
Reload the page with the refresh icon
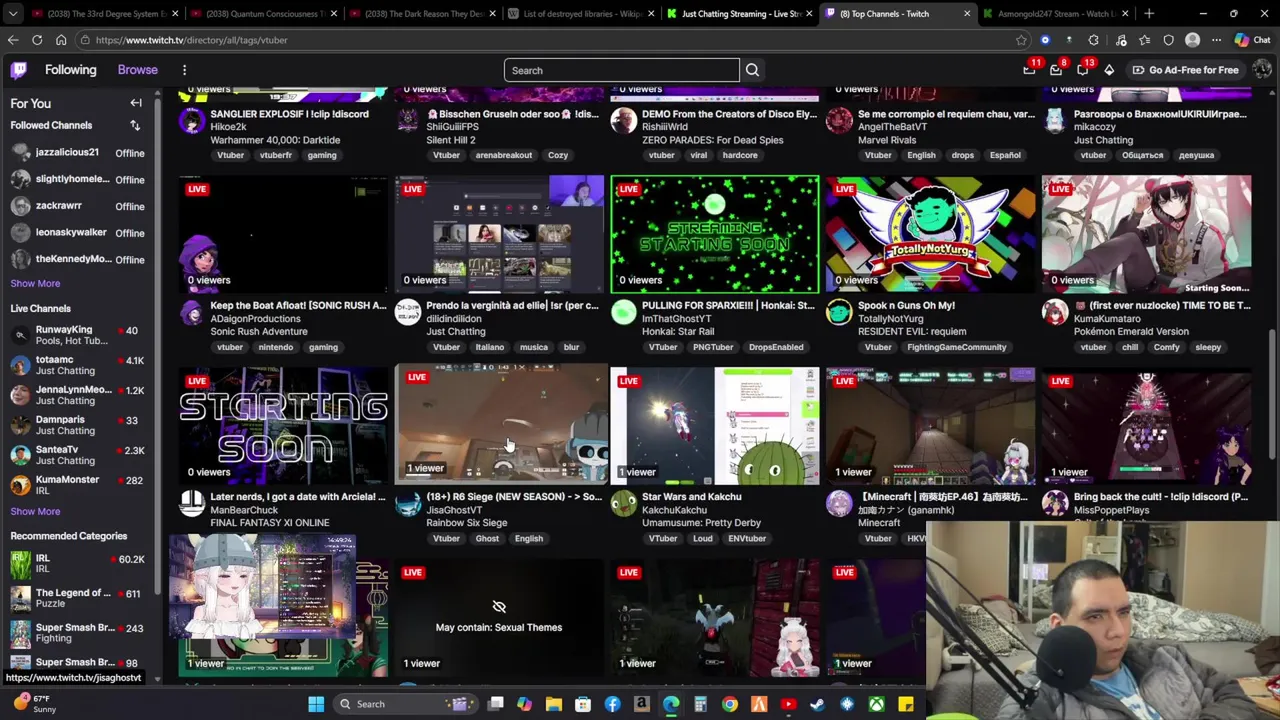point(37,40)
